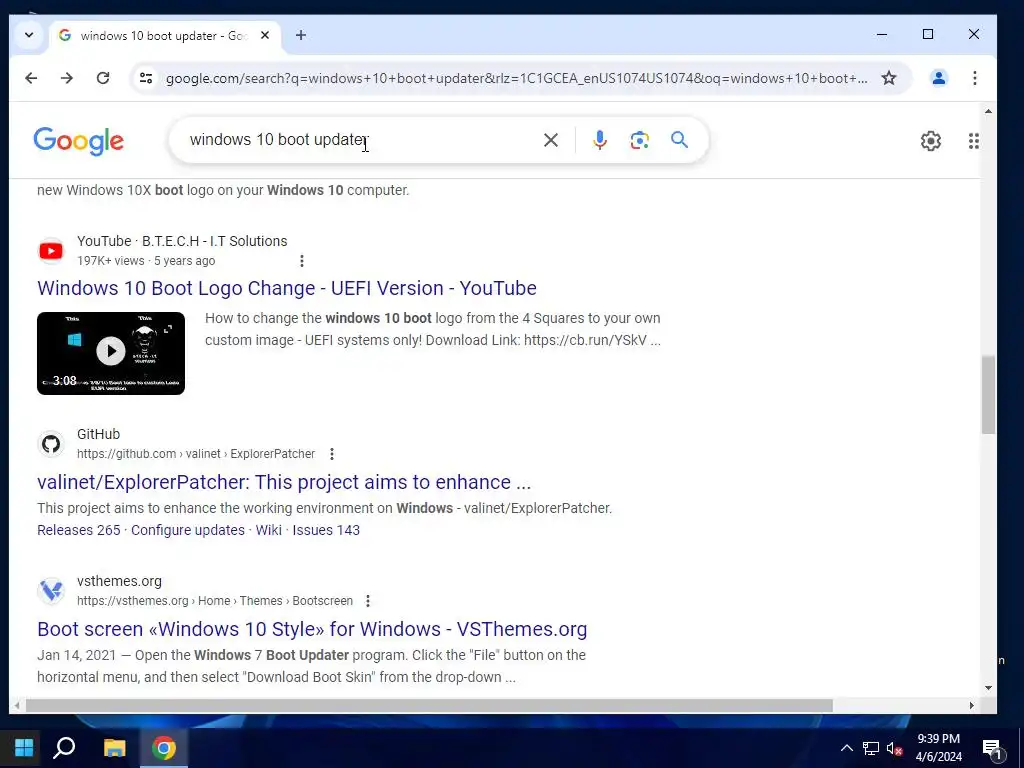Open Windows 10 Boot Logo Change result

point(287,288)
